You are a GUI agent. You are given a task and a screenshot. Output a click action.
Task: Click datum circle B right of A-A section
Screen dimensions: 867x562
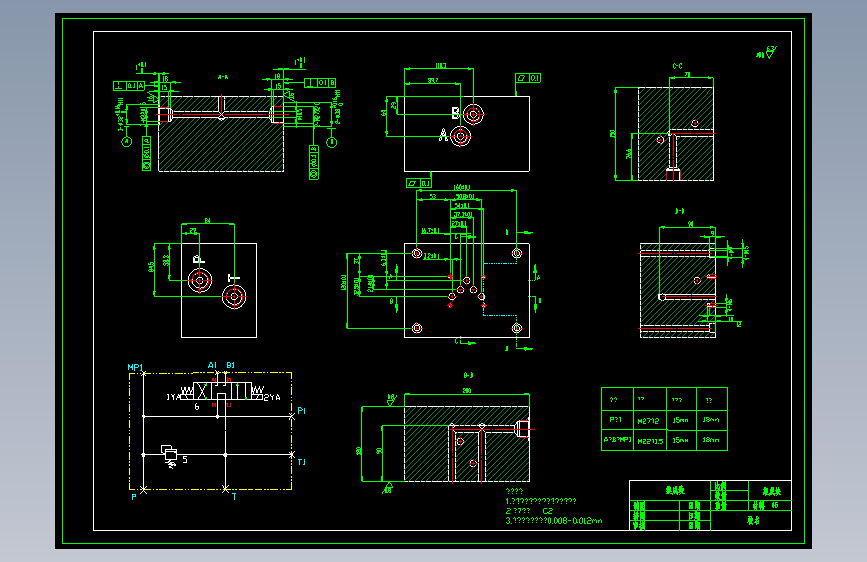tap(331, 142)
